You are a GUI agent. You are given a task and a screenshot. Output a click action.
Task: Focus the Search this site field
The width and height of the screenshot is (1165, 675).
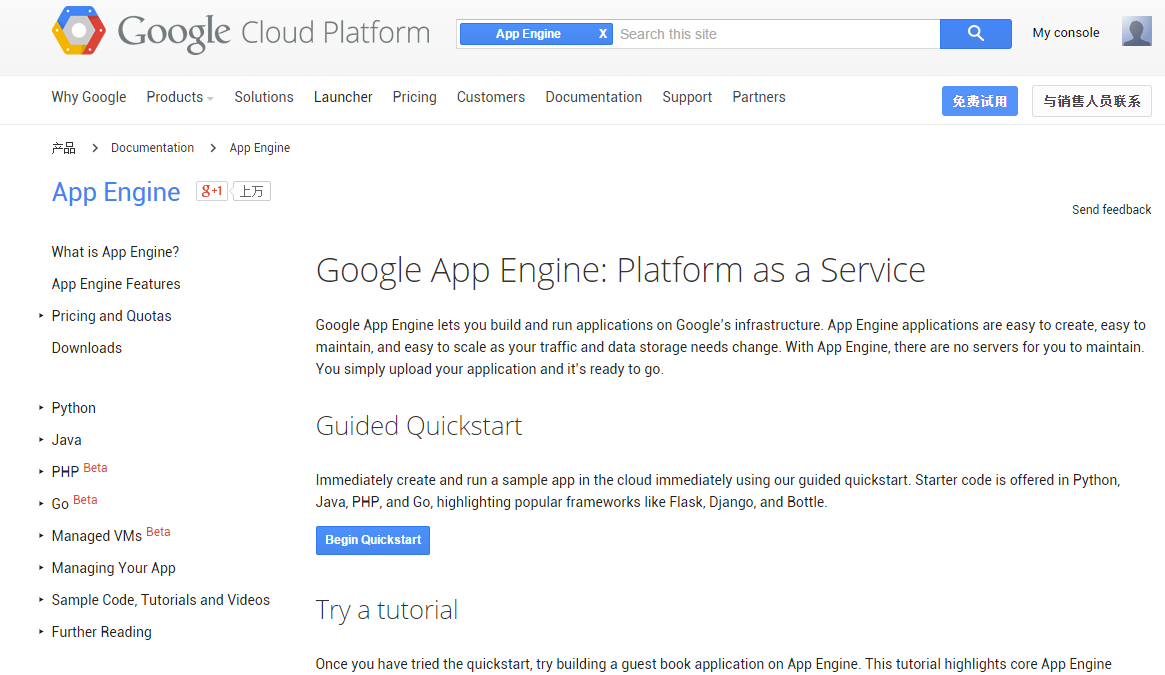click(x=775, y=34)
